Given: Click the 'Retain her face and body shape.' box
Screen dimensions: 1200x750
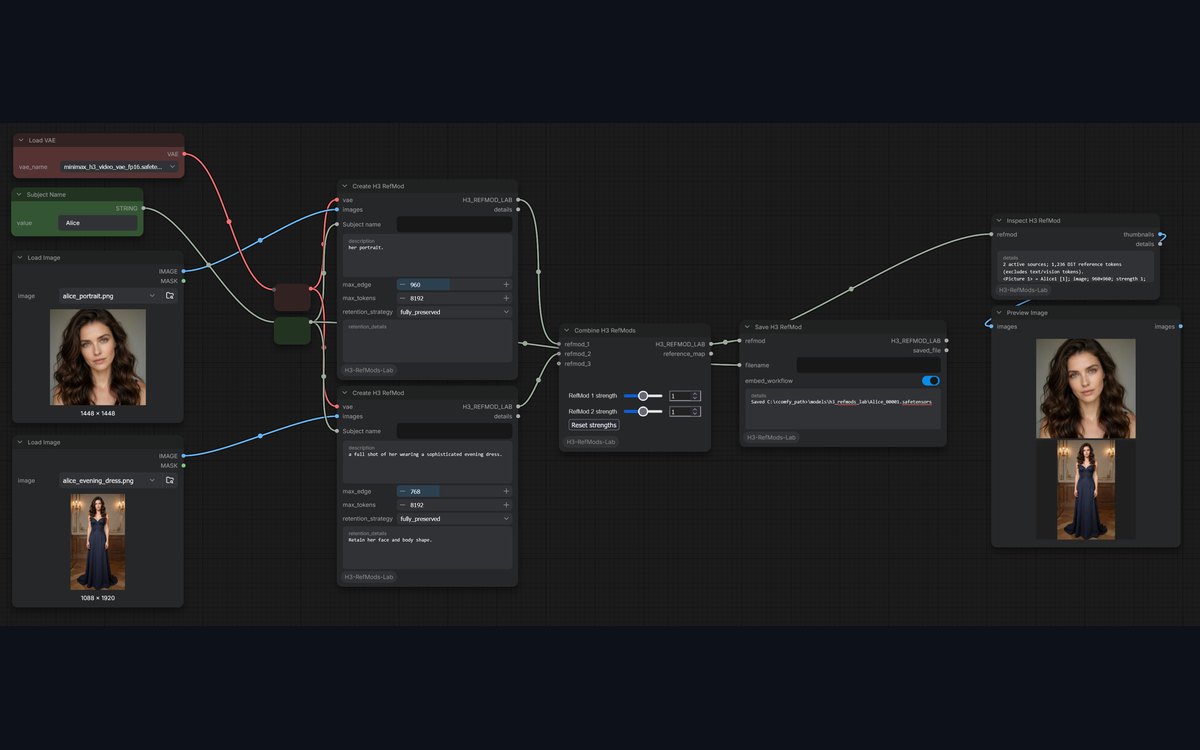Looking at the screenshot, I should (x=427, y=548).
